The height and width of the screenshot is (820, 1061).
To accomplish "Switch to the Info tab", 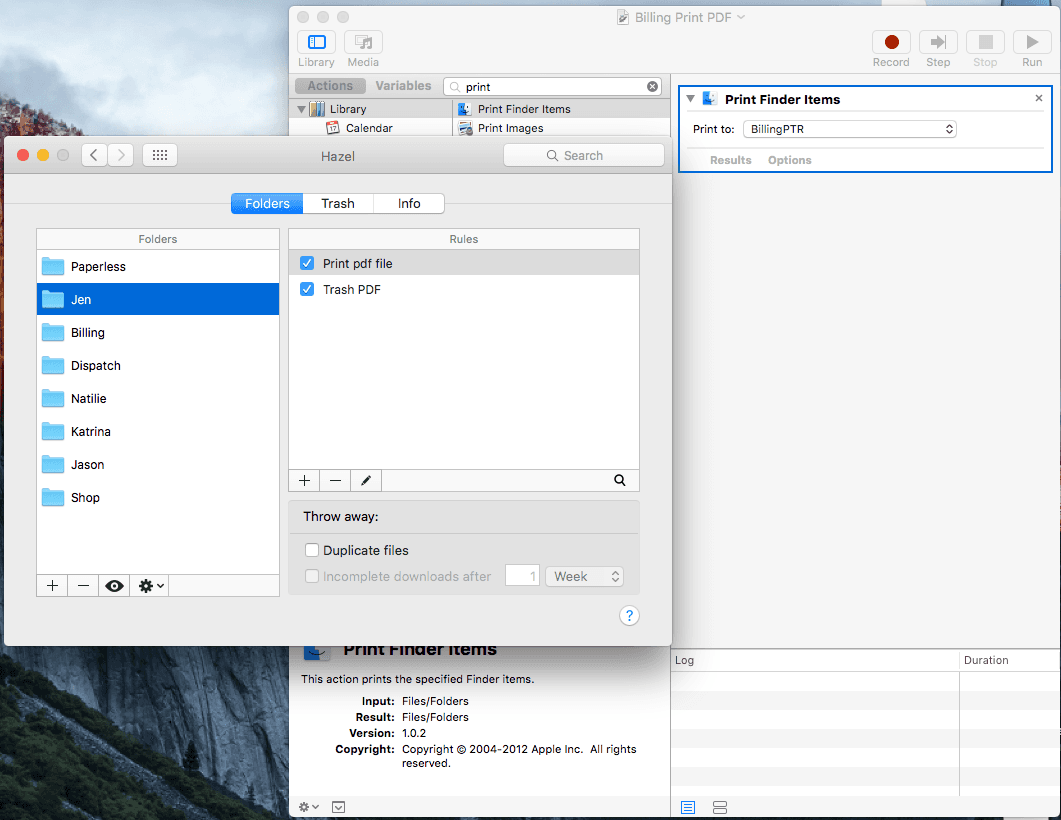I will pyautogui.click(x=409, y=204).
